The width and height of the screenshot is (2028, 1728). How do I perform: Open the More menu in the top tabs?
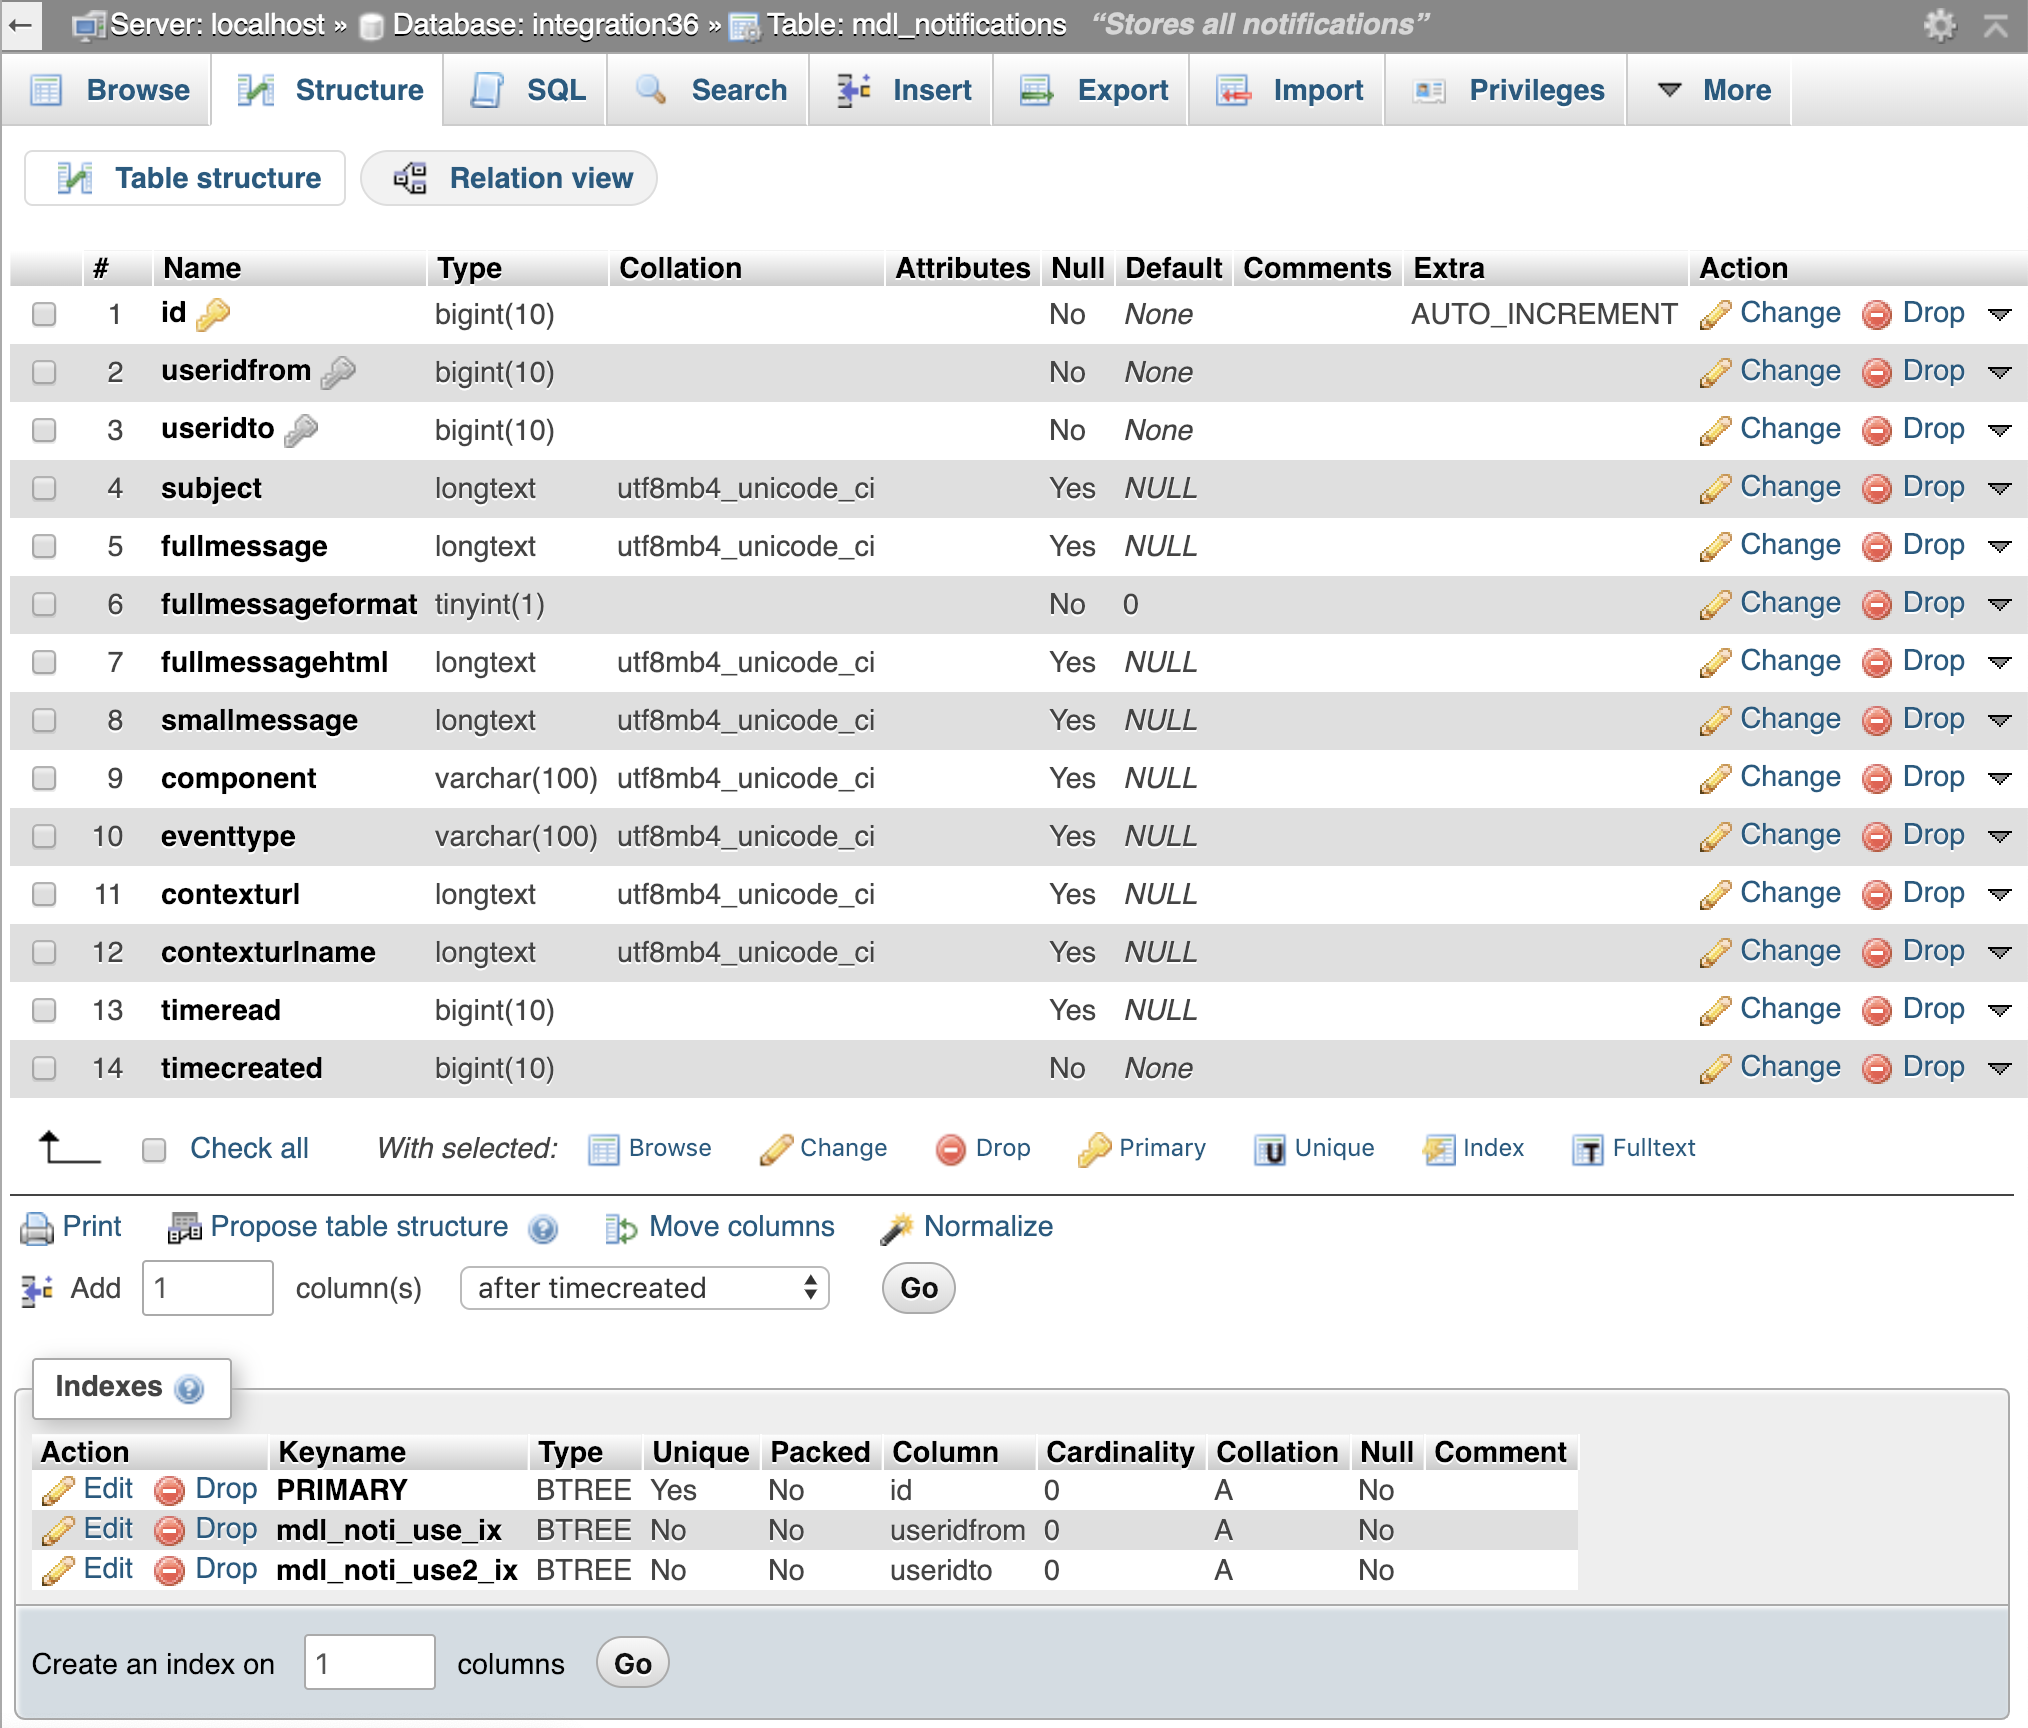tap(1711, 90)
